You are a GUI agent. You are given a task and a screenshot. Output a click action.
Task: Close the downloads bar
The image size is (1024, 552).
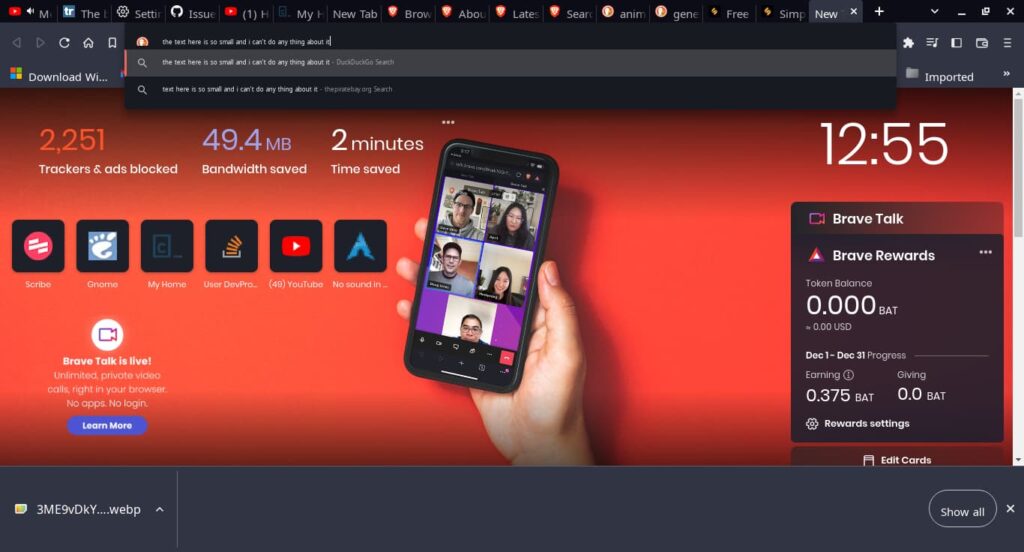point(1010,508)
